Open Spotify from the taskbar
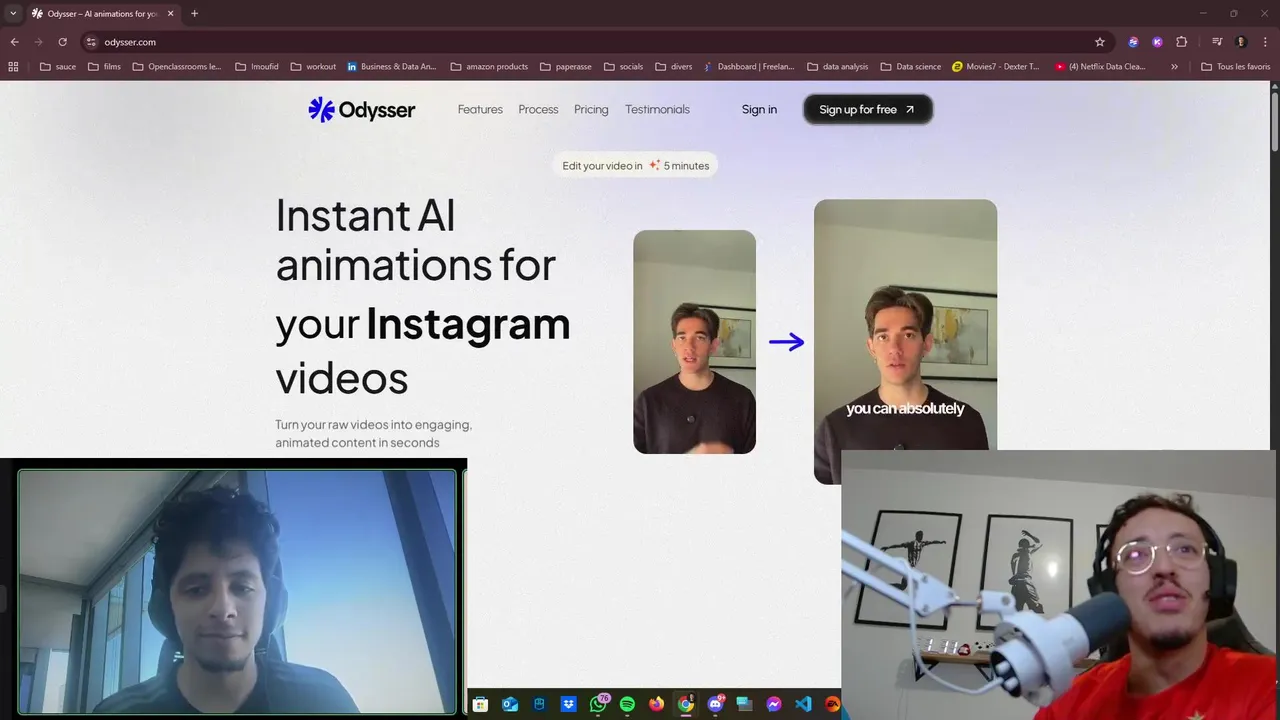Screen dimensions: 1280x720 (x=627, y=704)
